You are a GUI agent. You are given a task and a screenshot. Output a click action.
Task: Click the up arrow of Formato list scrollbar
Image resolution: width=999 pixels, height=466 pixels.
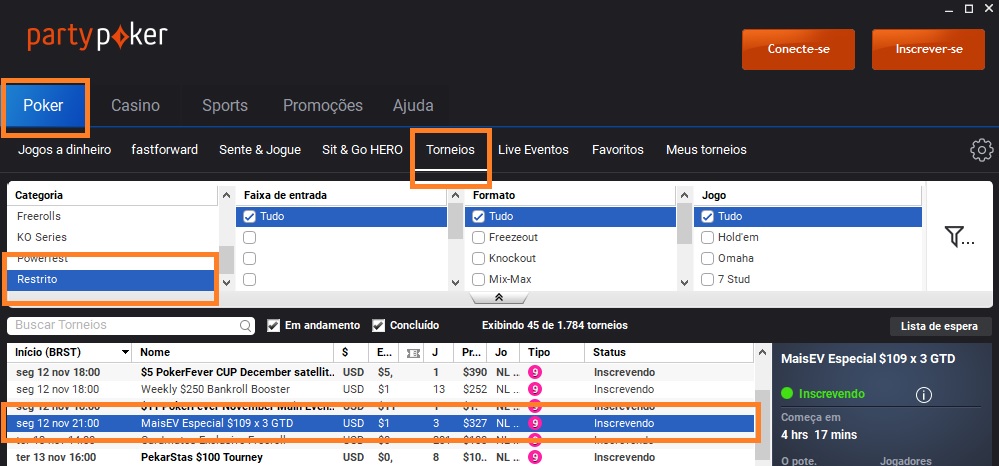point(684,196)
